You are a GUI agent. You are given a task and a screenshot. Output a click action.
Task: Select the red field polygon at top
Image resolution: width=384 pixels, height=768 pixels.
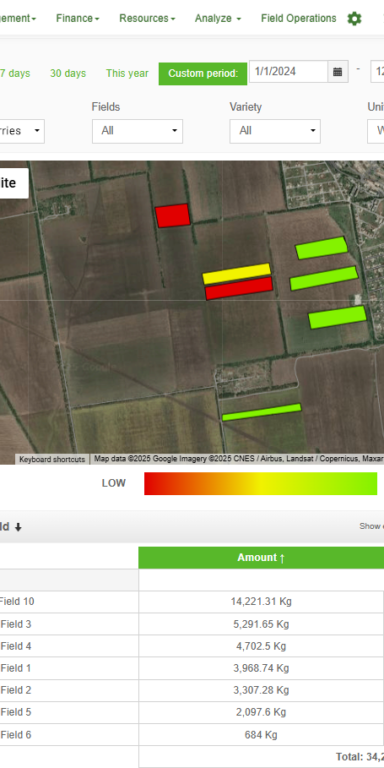pos(172,216)
